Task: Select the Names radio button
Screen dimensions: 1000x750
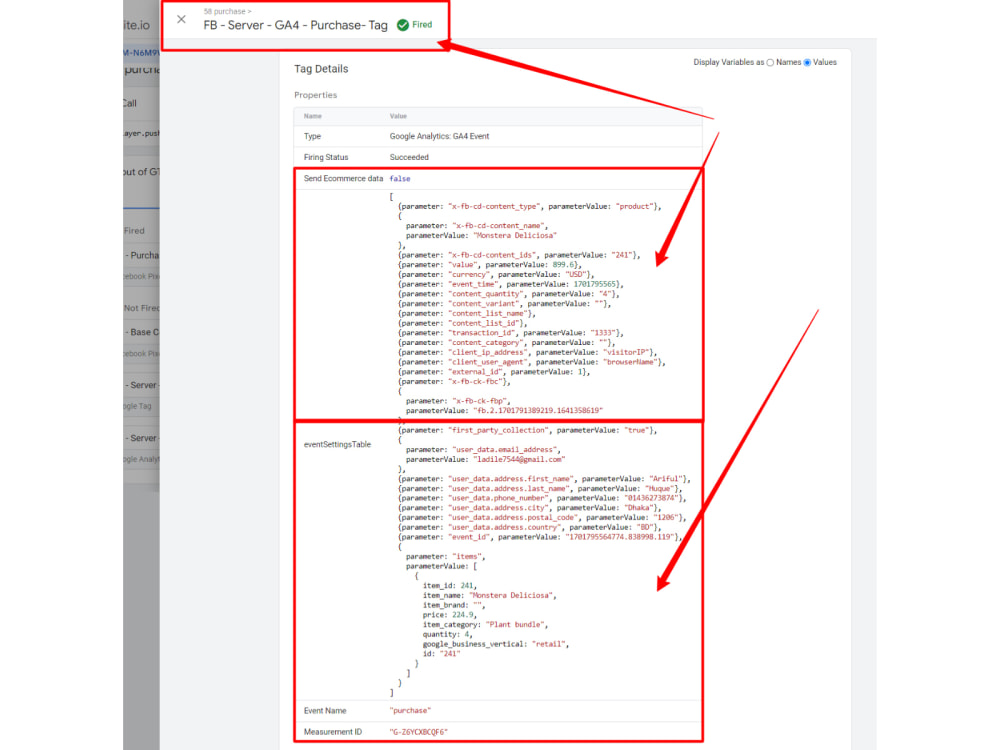Action: 770,62
